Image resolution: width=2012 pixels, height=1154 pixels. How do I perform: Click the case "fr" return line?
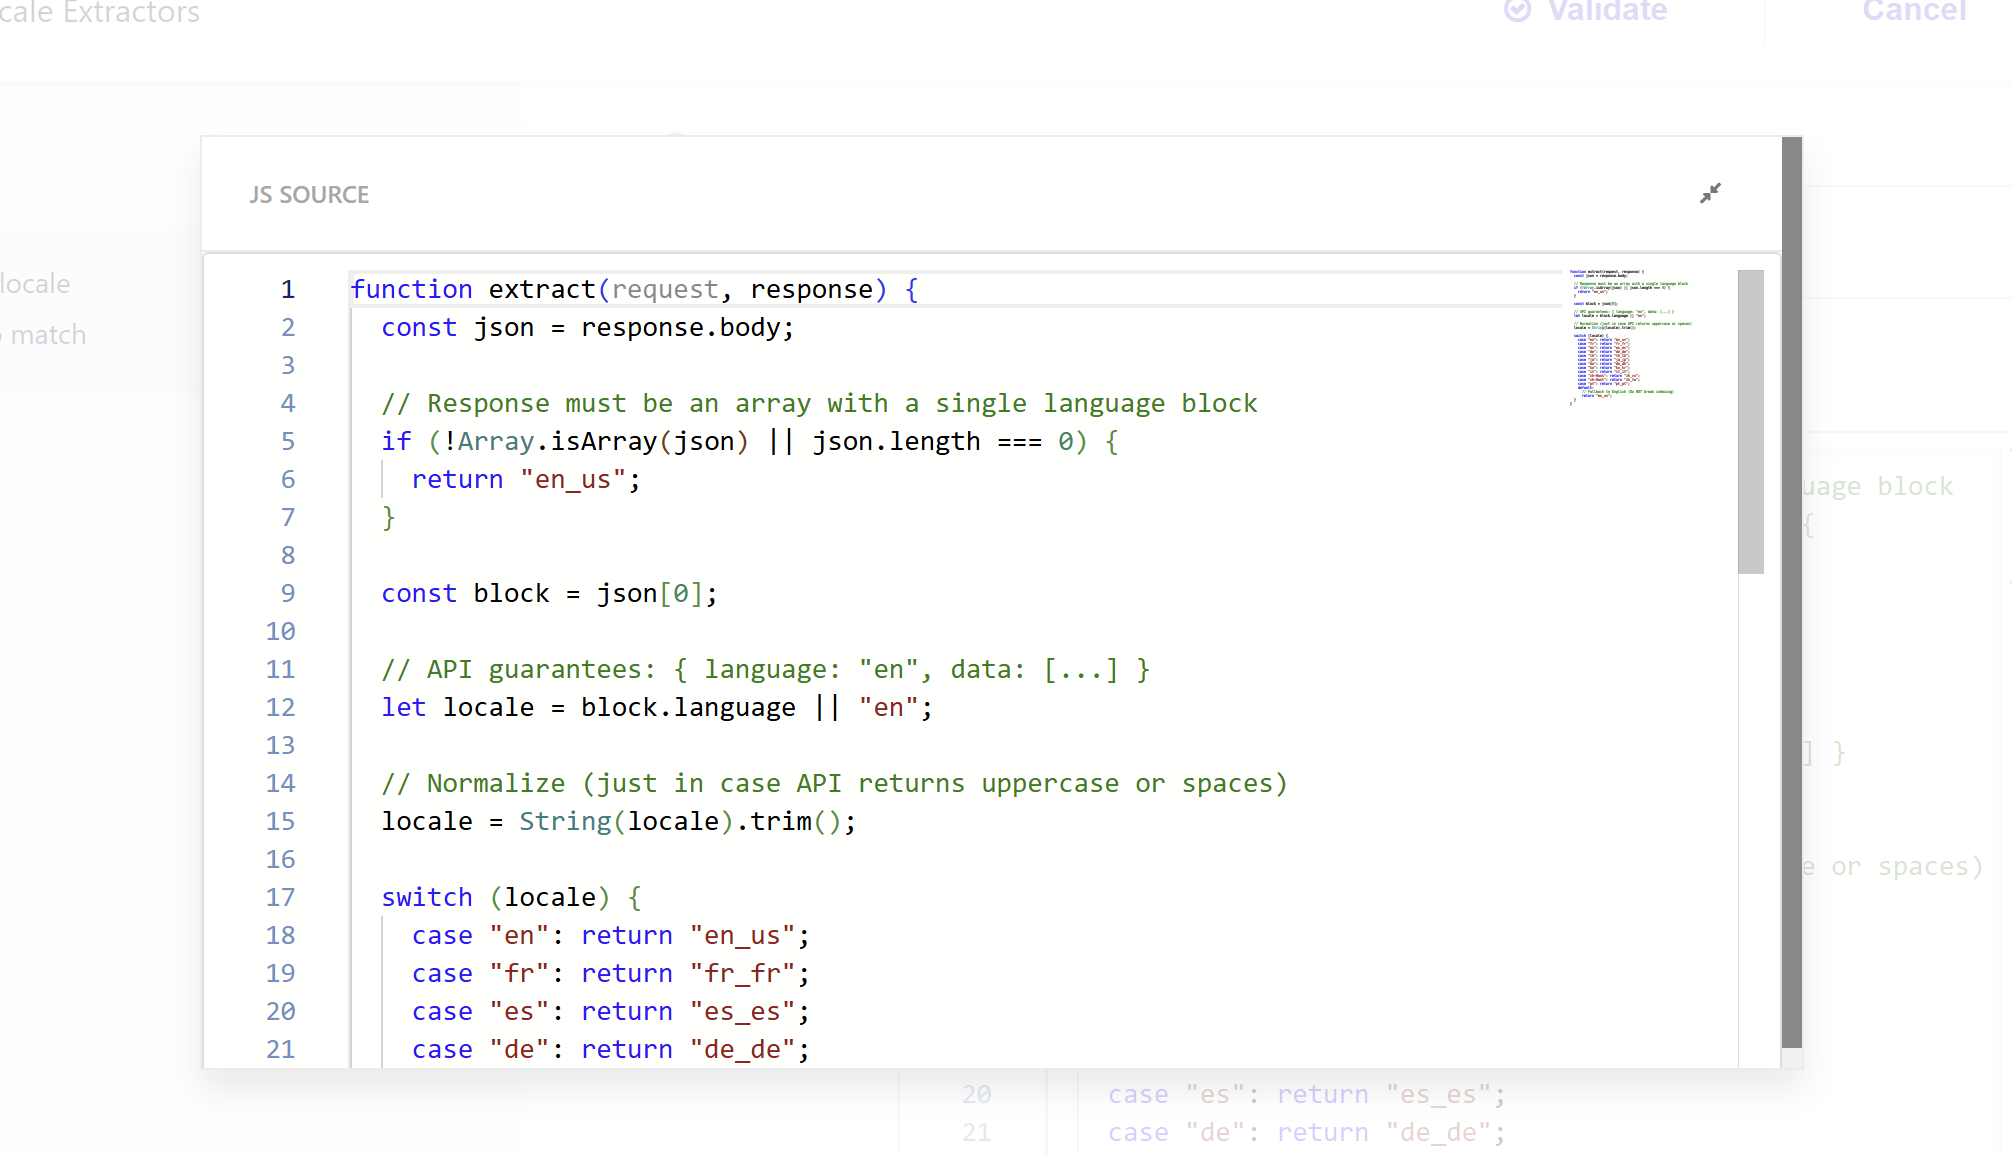610,974
